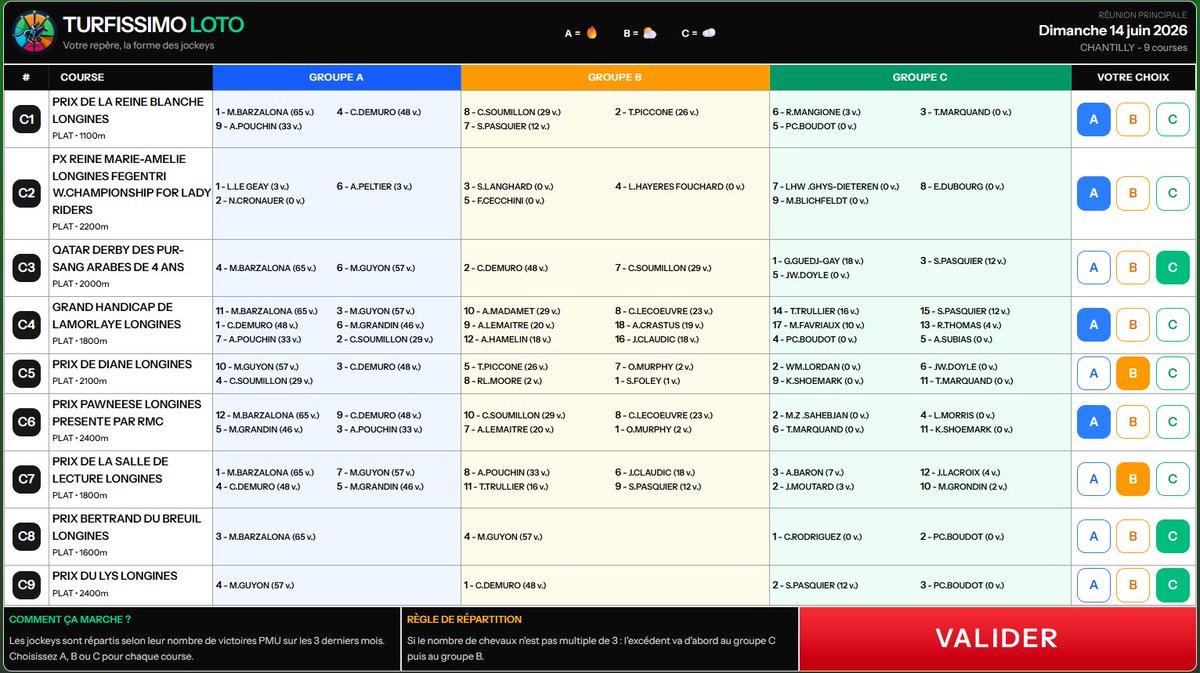
Task: Click 6 - R.MANGIONE (3 v.) entry
Action: point(816,113)
